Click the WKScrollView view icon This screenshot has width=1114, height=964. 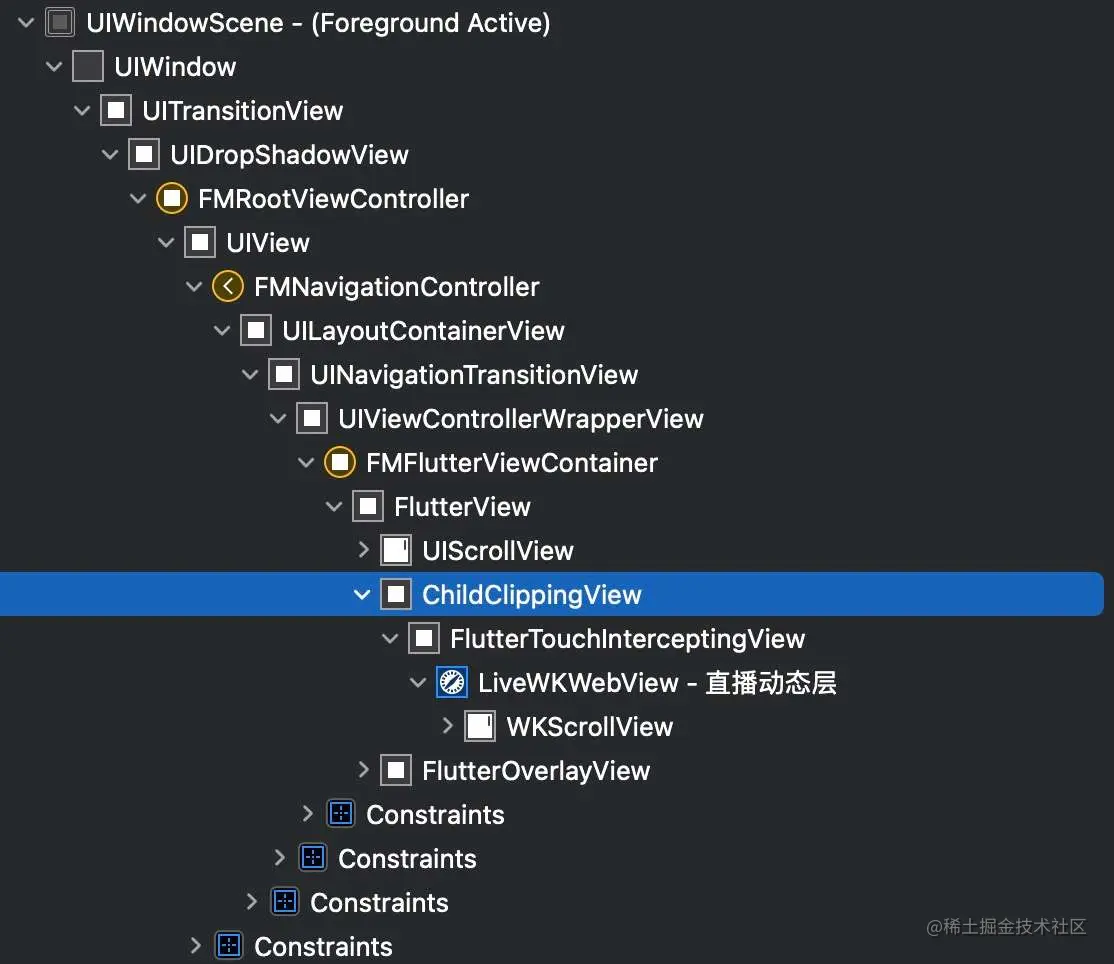(x=480, y=726)
